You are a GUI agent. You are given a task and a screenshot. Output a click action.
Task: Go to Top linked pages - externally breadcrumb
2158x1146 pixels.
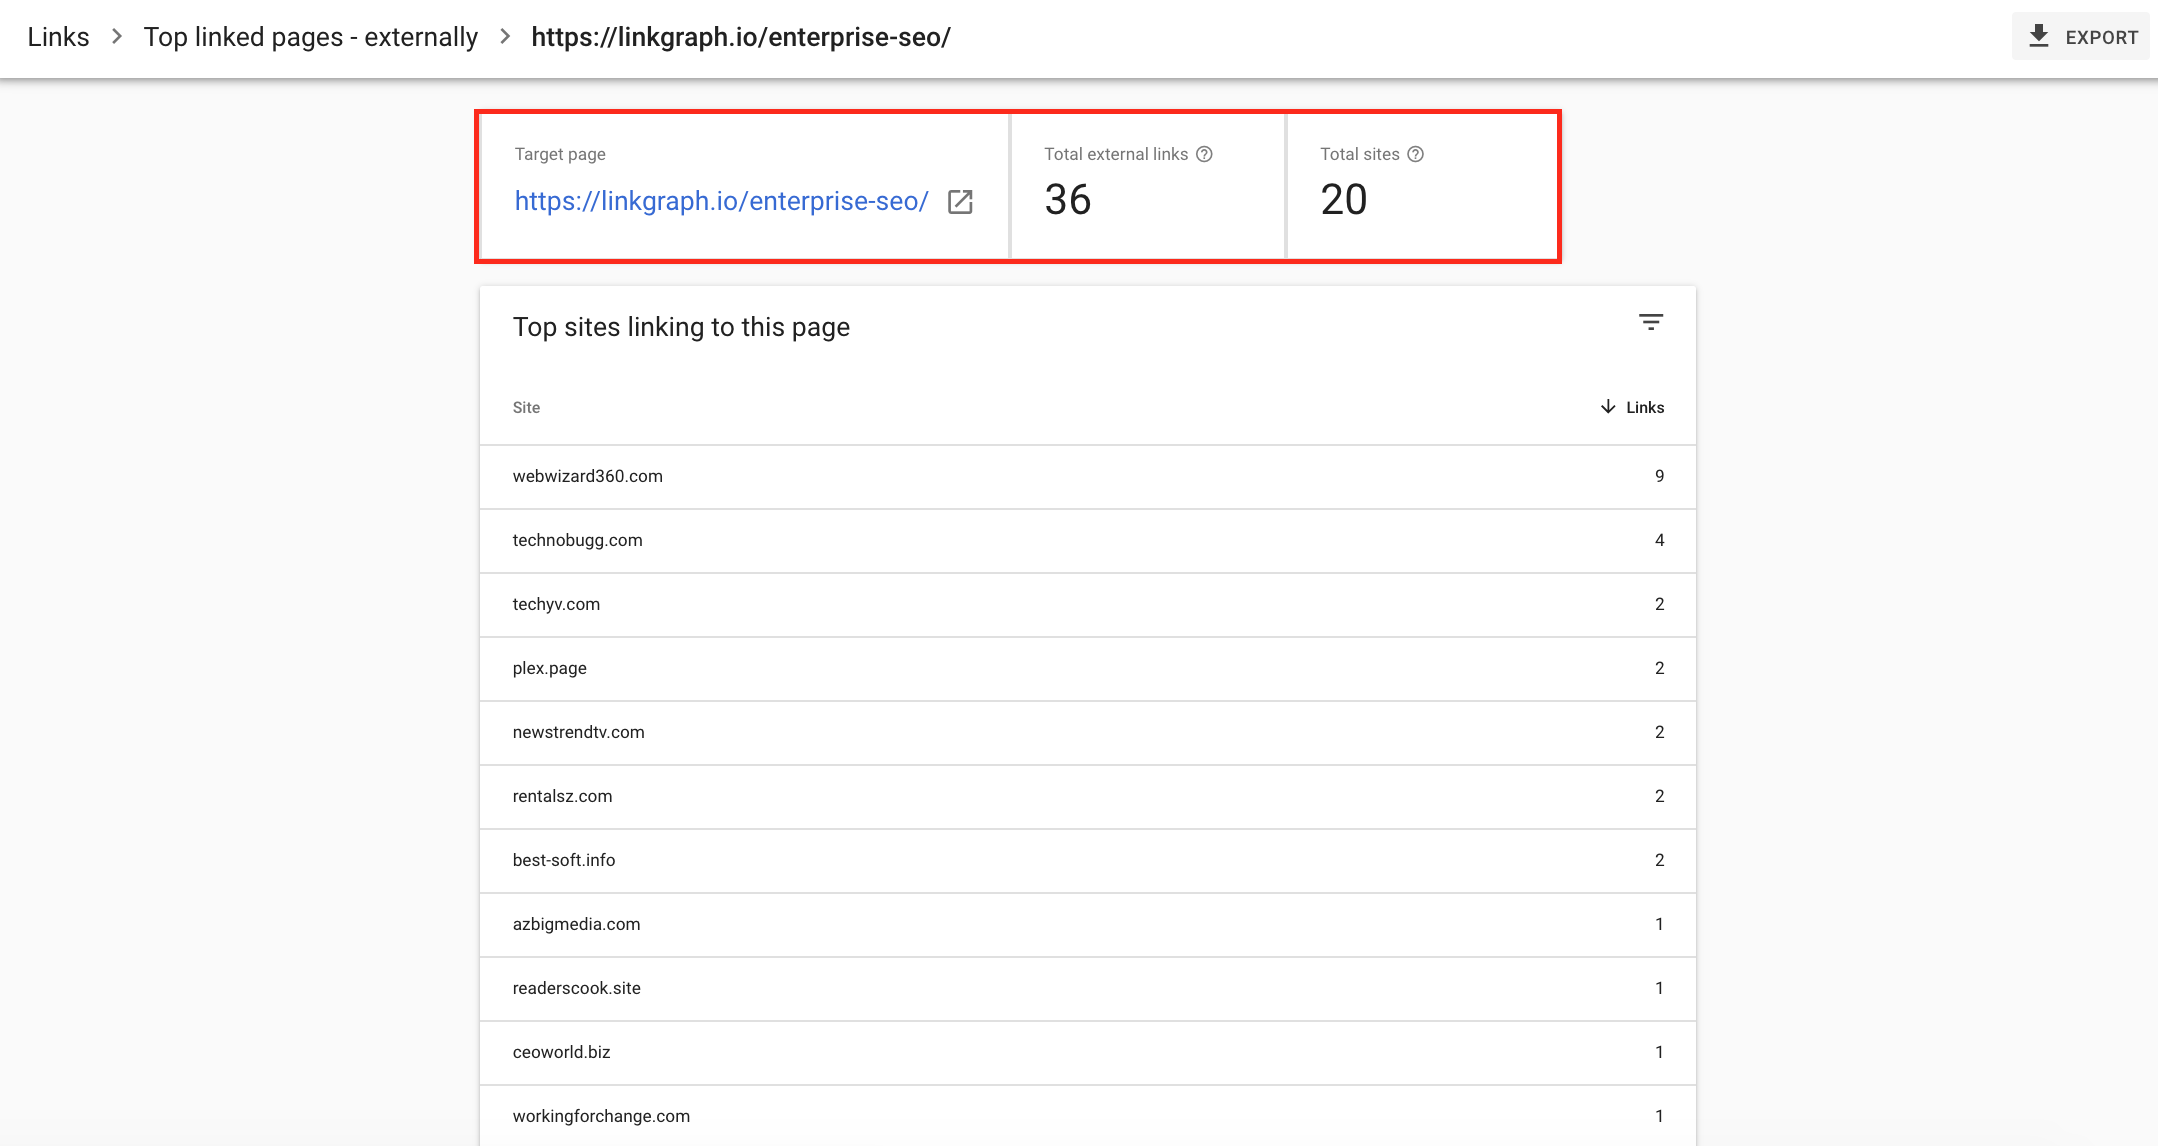coord(311,37)
